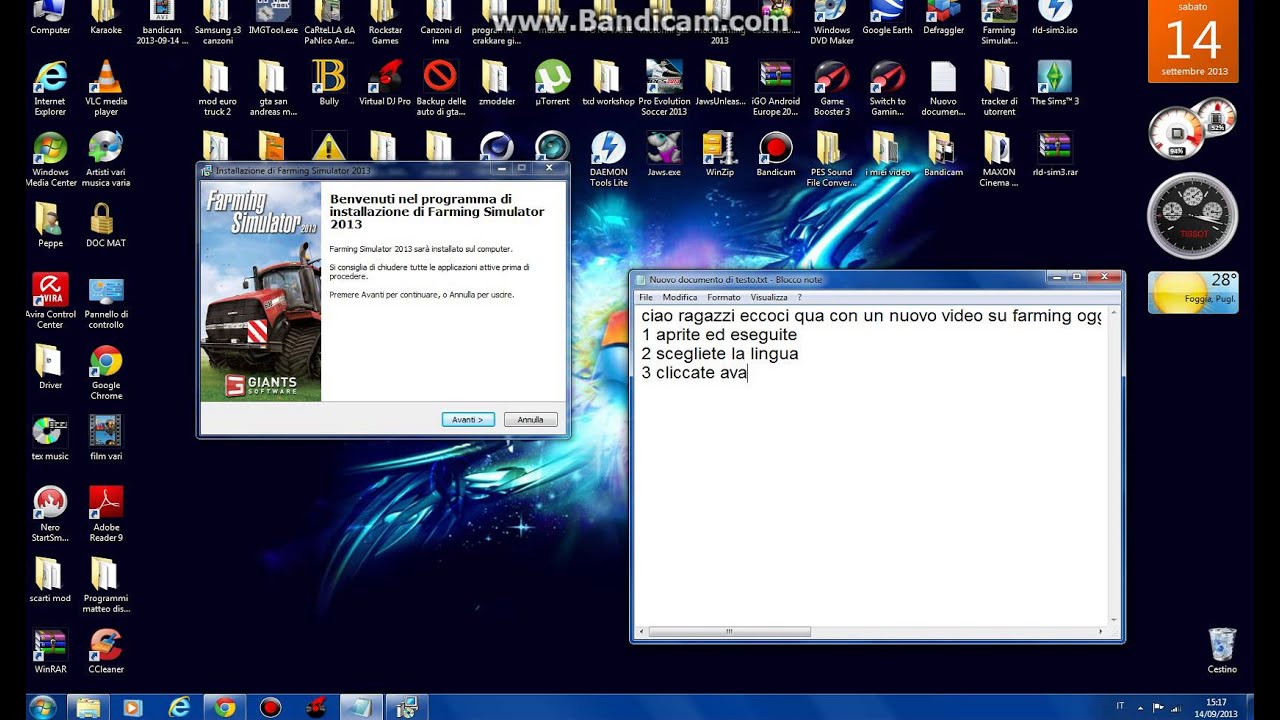Image resolution: width=1280 pixels, height=720 pixels.
Task: Open Avira Control Center icon
Action: 50,301
